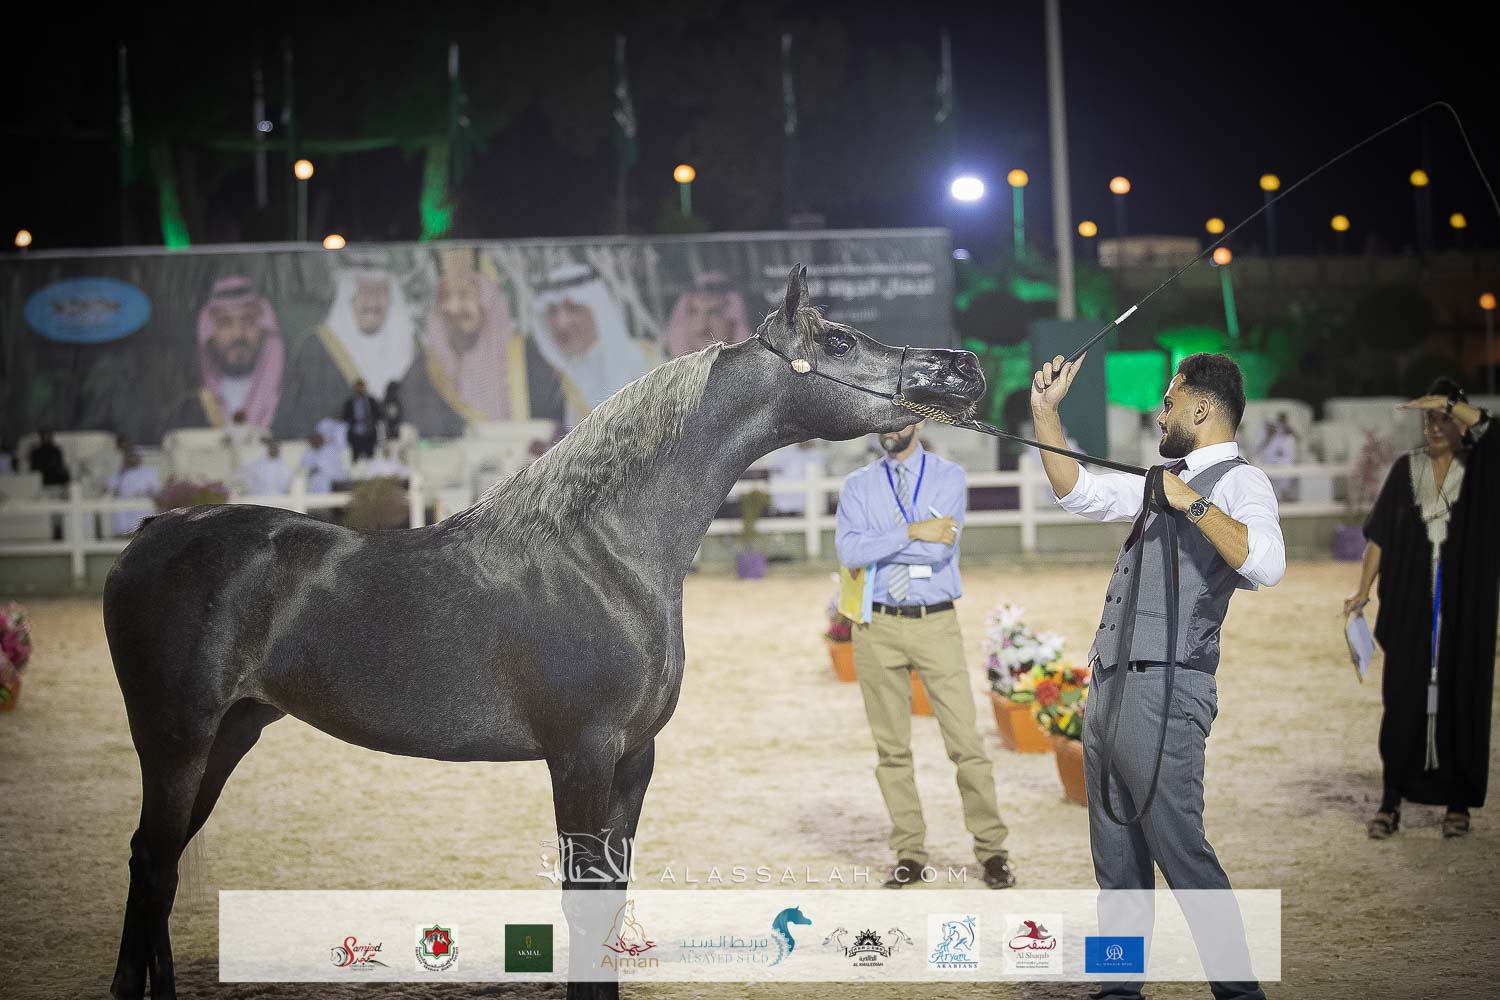
Task: Select the Al Khalediah twin-horse logo
Action: tap(869, 946)
